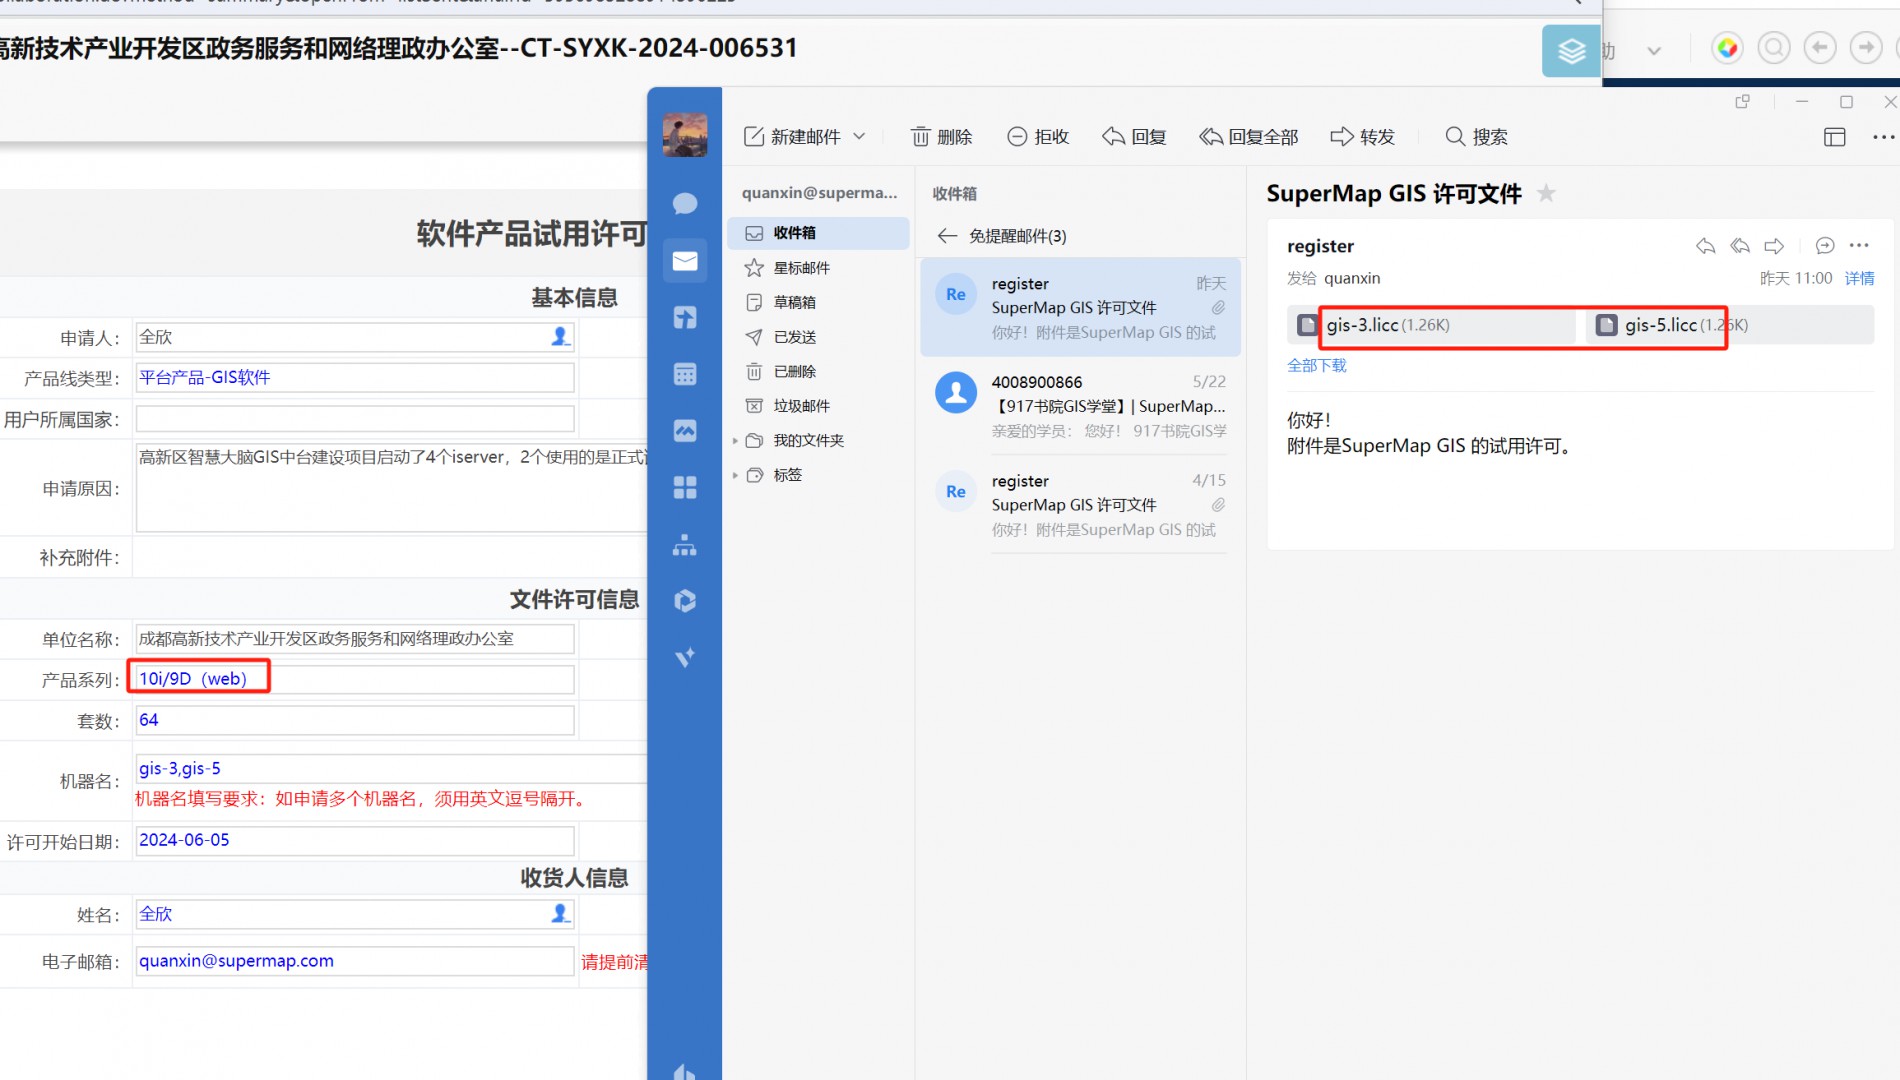Image resolution: width=1900 pixels, height=1080 pixels.
Task: Open the 已删除 deleted folder
Action: (818, 371)
